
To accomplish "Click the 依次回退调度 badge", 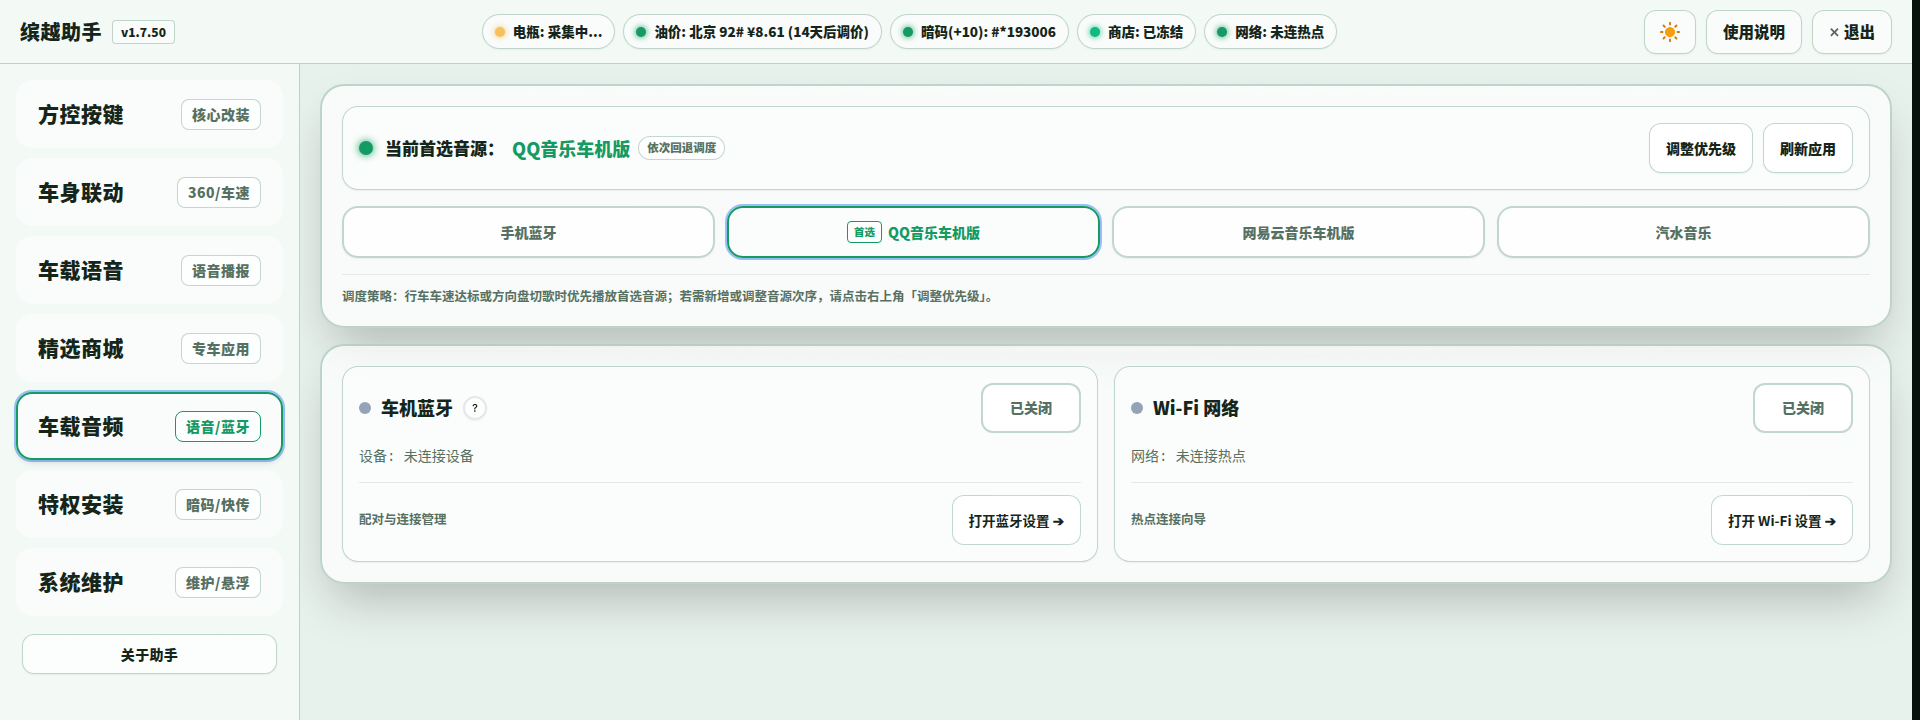I will [x=681, y=148].
